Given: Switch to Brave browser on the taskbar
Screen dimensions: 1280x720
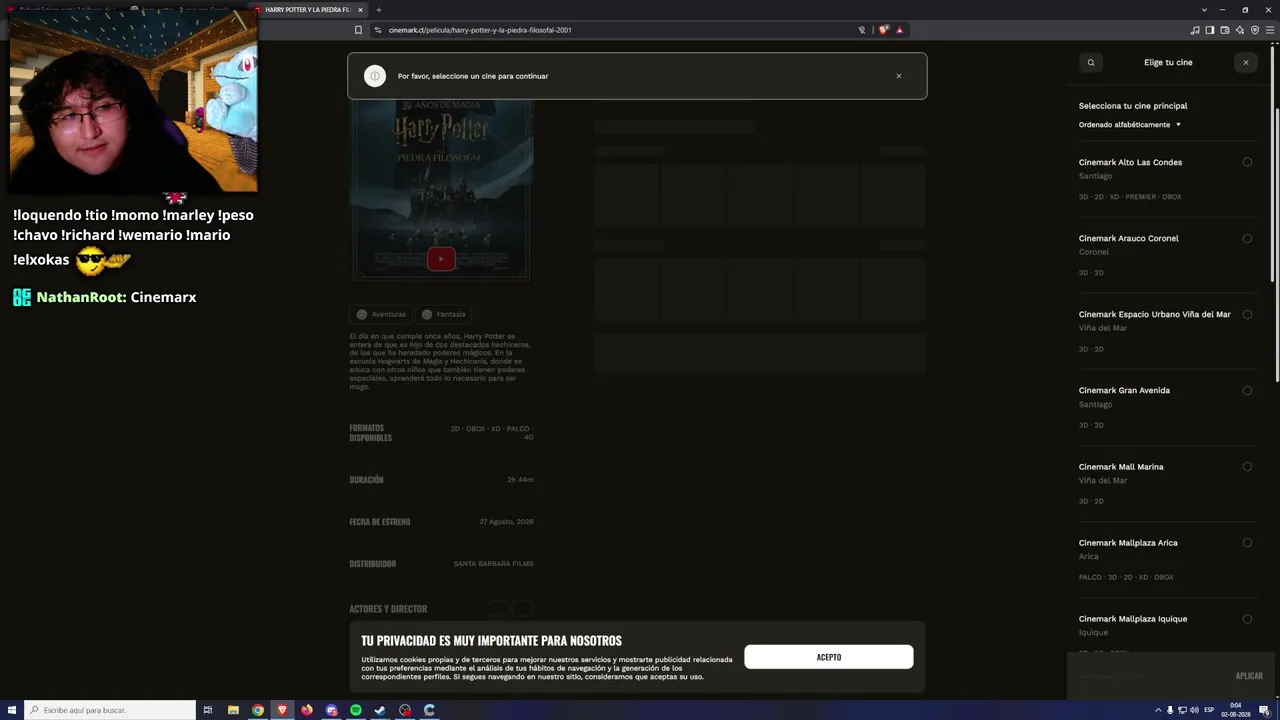Looking at the screenshot, I should point(282,710).
